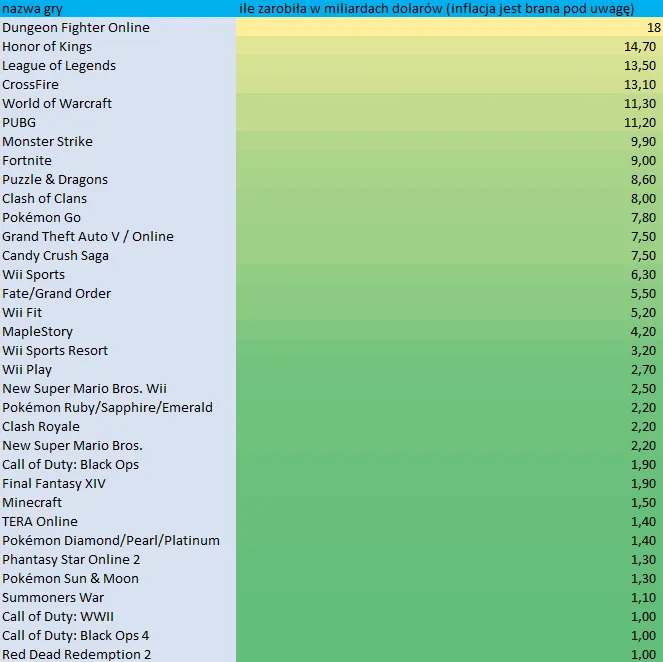Click the Pokémon Diamond/Pearl/Platinum cell

(x=118, y=541)
